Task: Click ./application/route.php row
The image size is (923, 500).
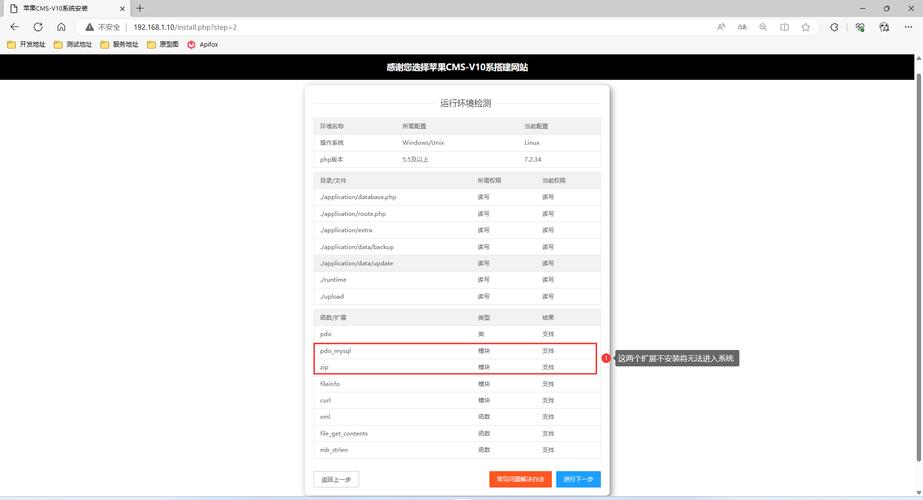Action: pyautogui.click(x=457, y=214)
